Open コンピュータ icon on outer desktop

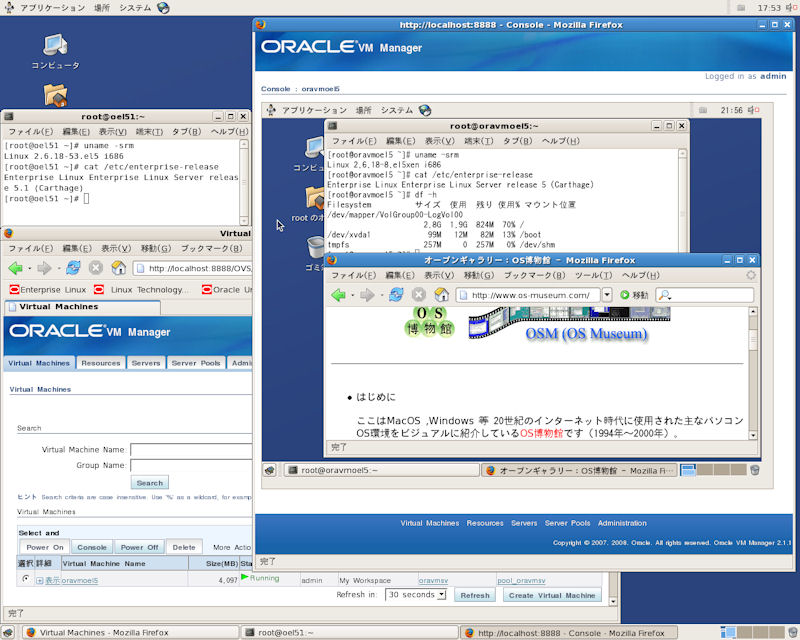(55, 51)
